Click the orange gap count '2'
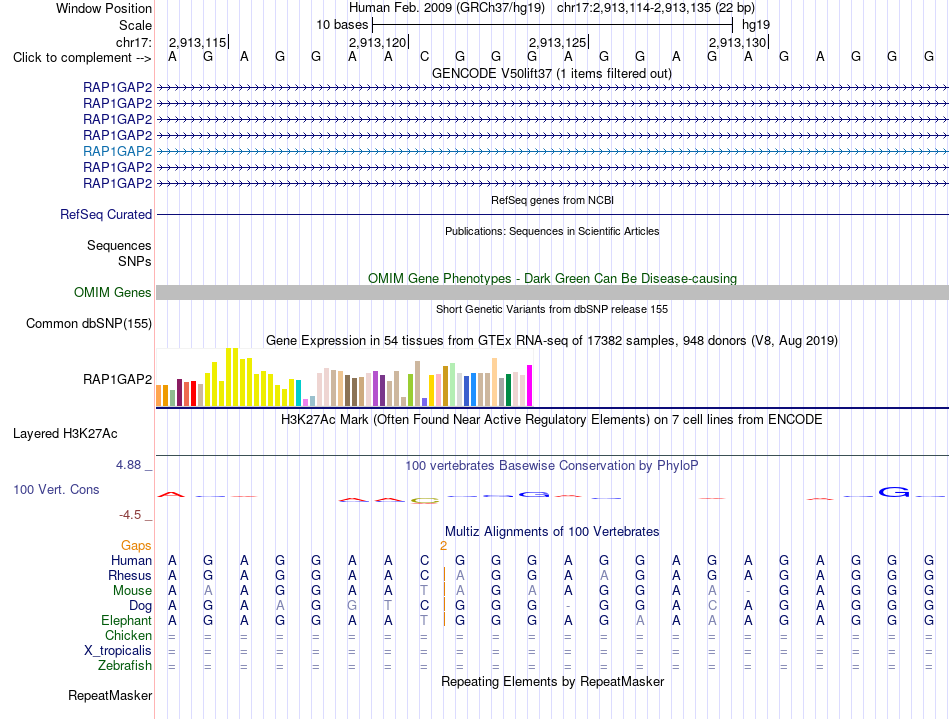This screenshot has height=719, width=950. coord(443,546)
